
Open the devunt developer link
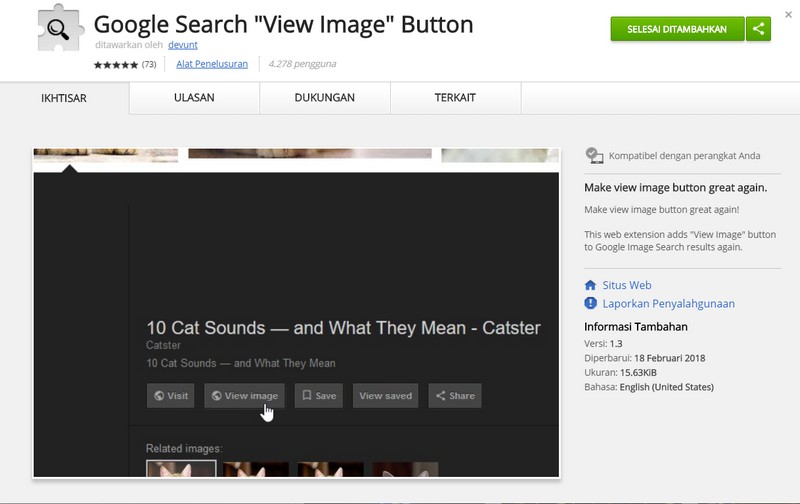[x=183, y=45]
